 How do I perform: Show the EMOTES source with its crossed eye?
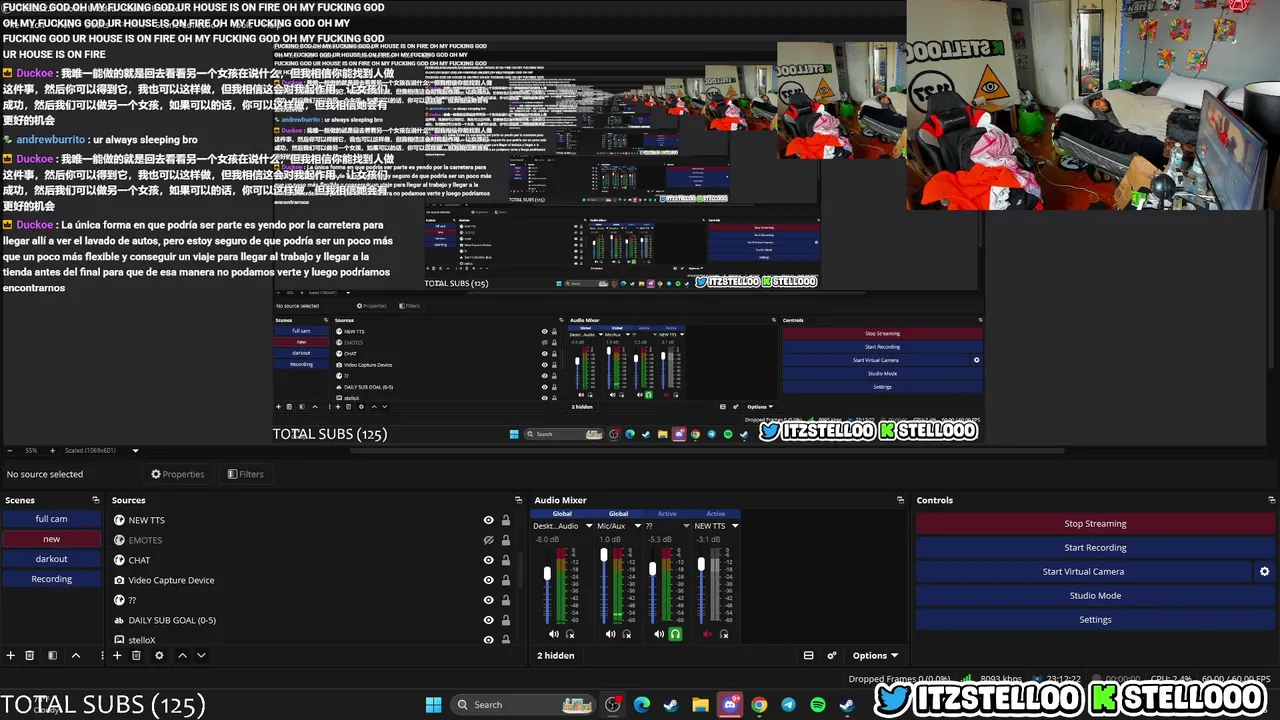tap(489, 540)
